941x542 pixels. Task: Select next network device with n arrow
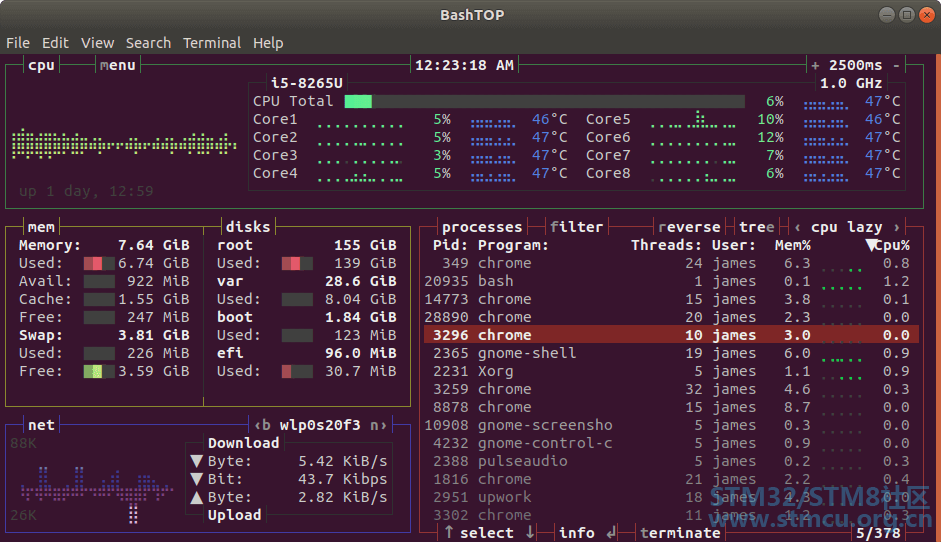click(x=378, y=425)
